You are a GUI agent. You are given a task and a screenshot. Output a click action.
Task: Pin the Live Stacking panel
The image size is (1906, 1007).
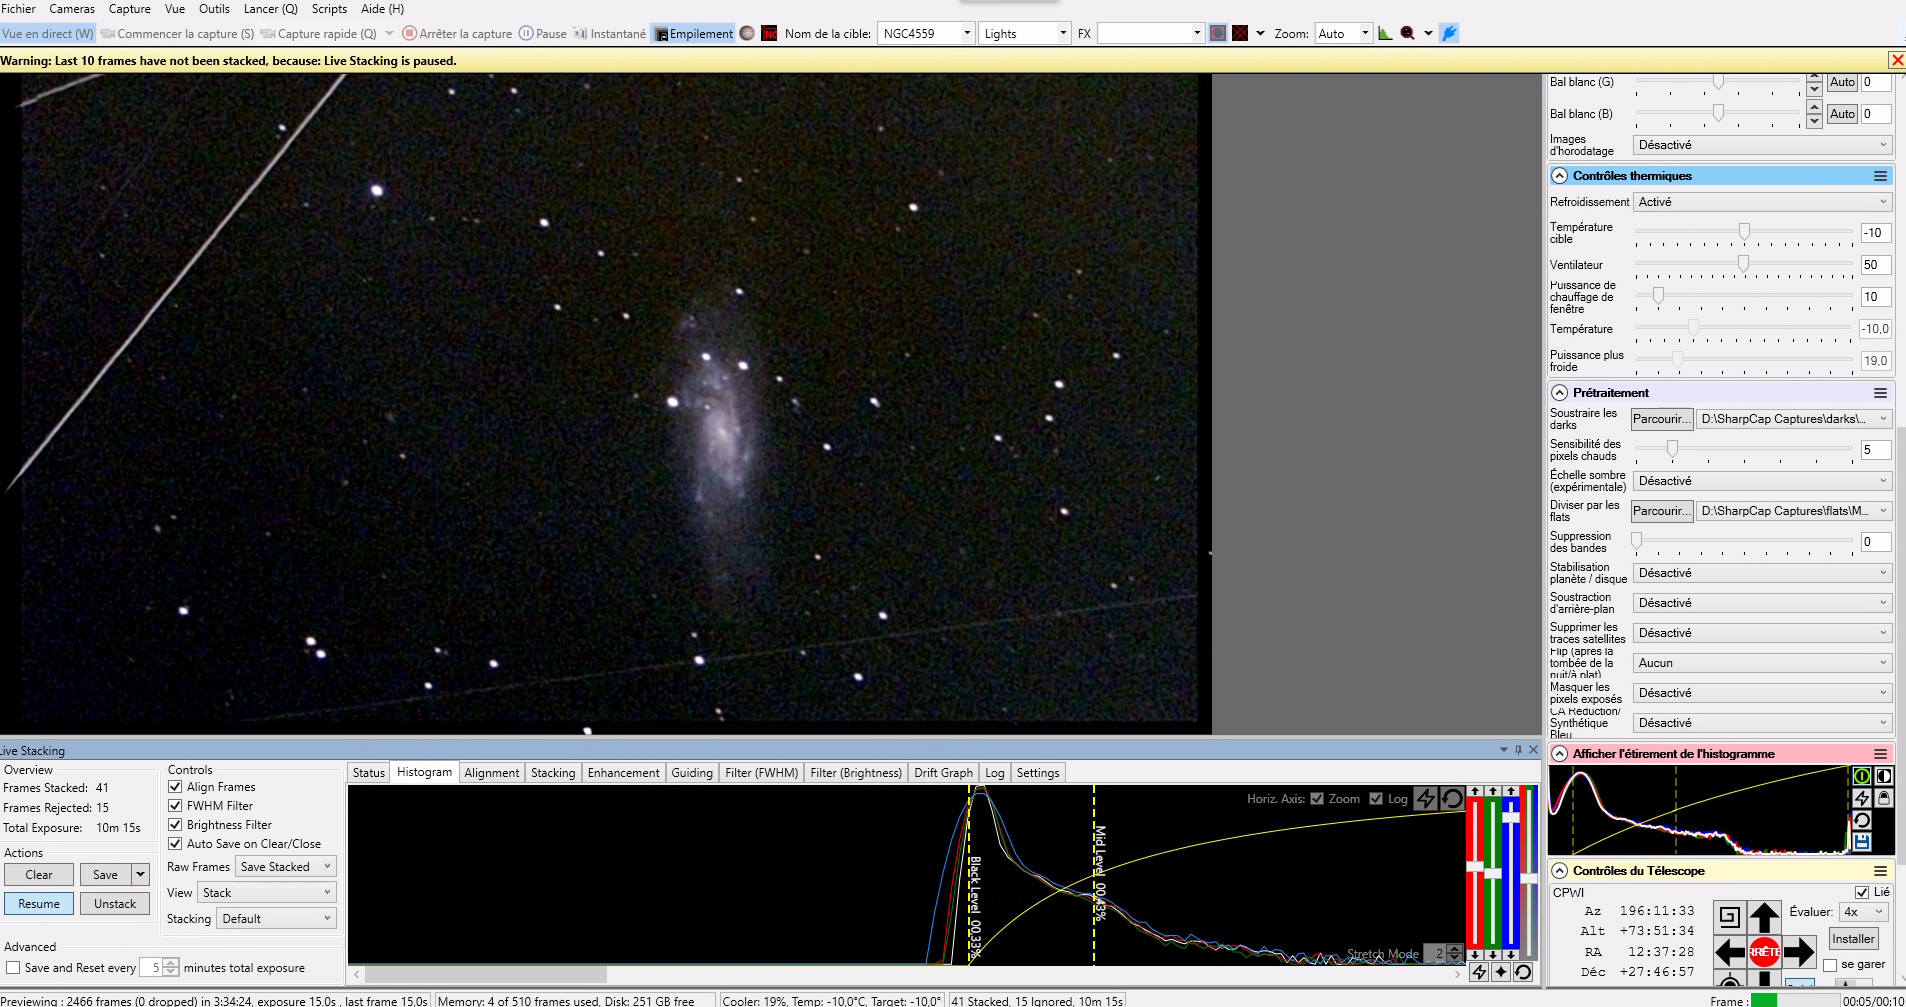tap(1518, 749)
